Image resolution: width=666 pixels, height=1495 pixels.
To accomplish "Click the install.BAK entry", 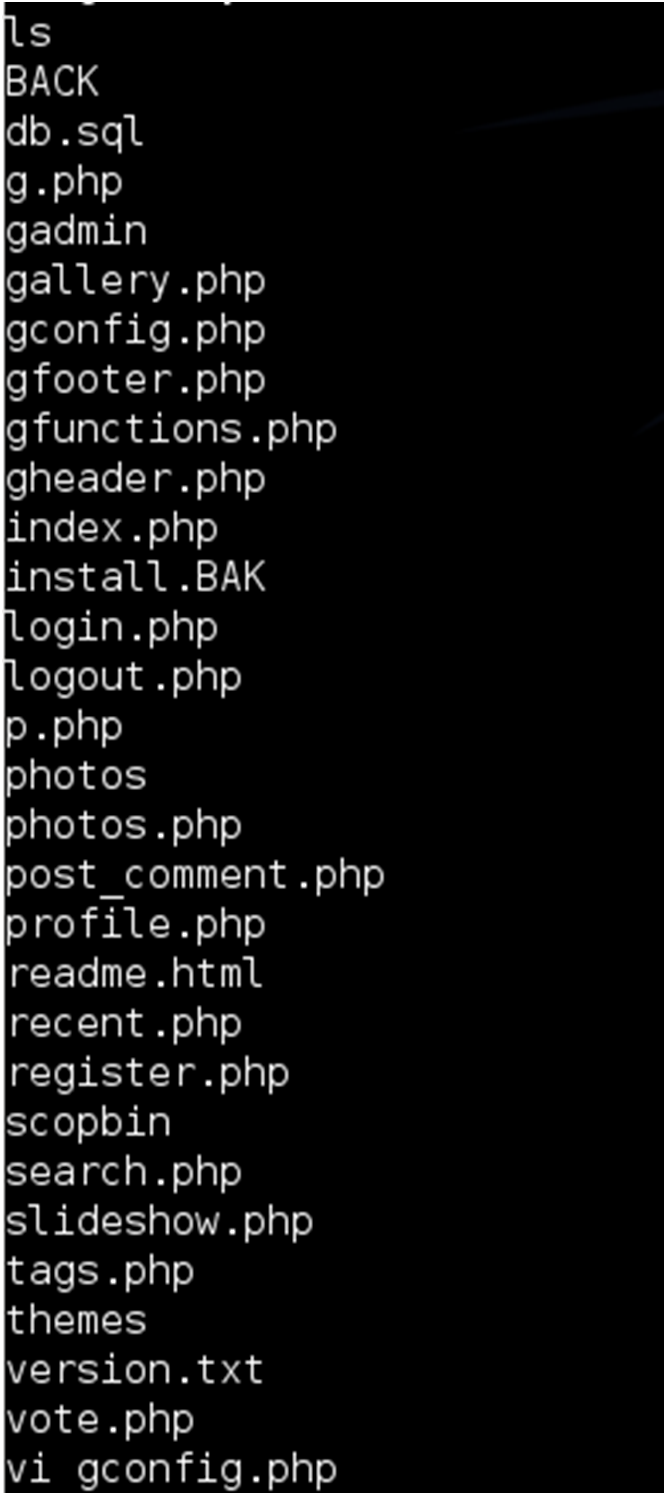I will 135,578.
